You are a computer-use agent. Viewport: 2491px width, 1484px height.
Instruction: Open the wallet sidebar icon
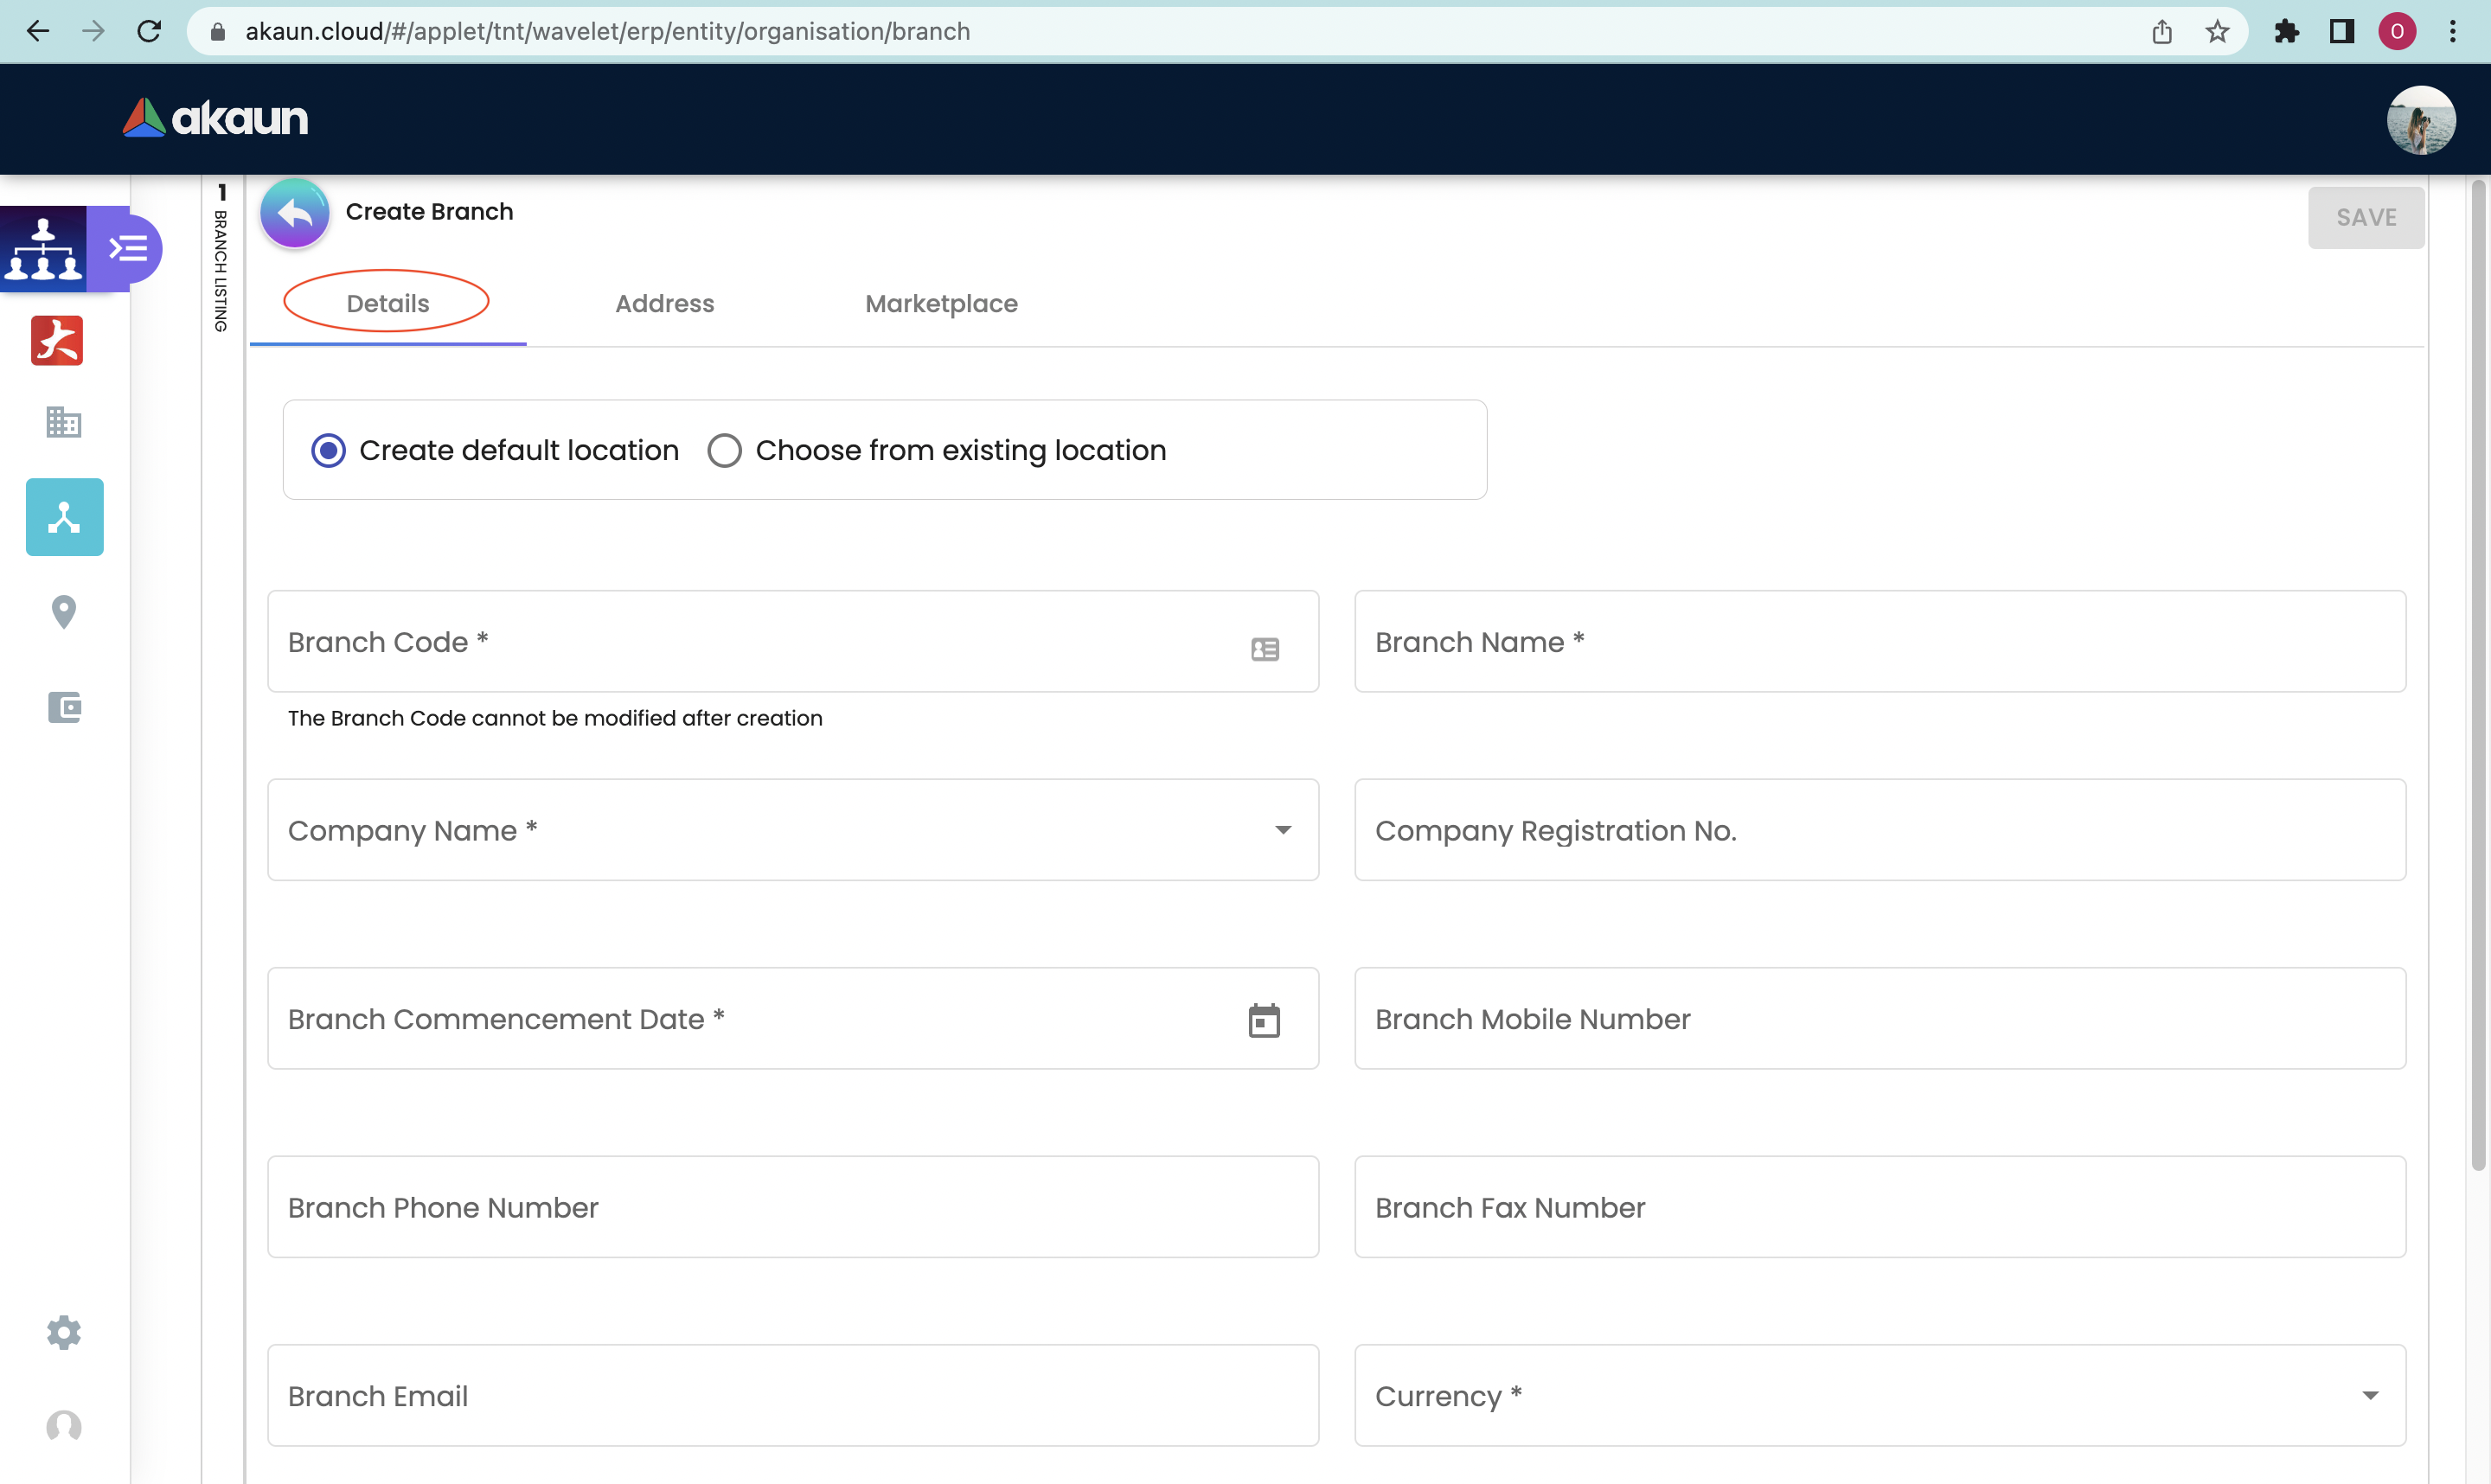coord(63,707)
